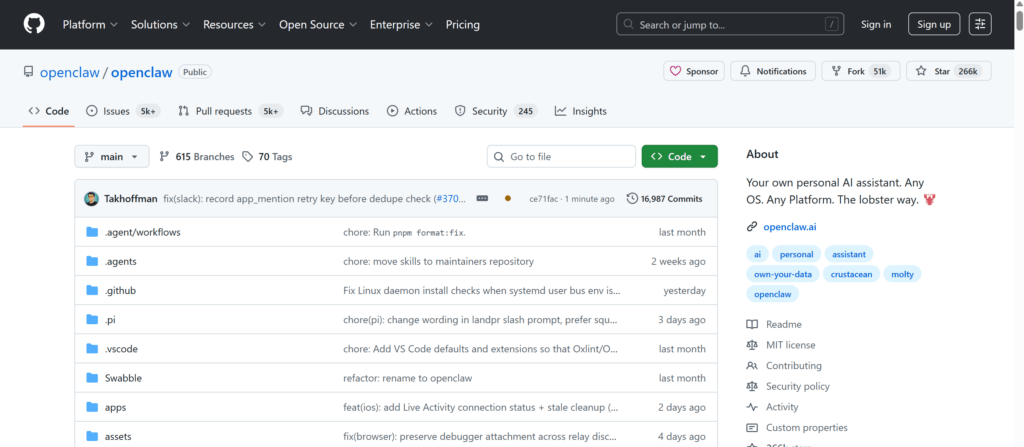Select the Code tab

(x=49, y=111)
